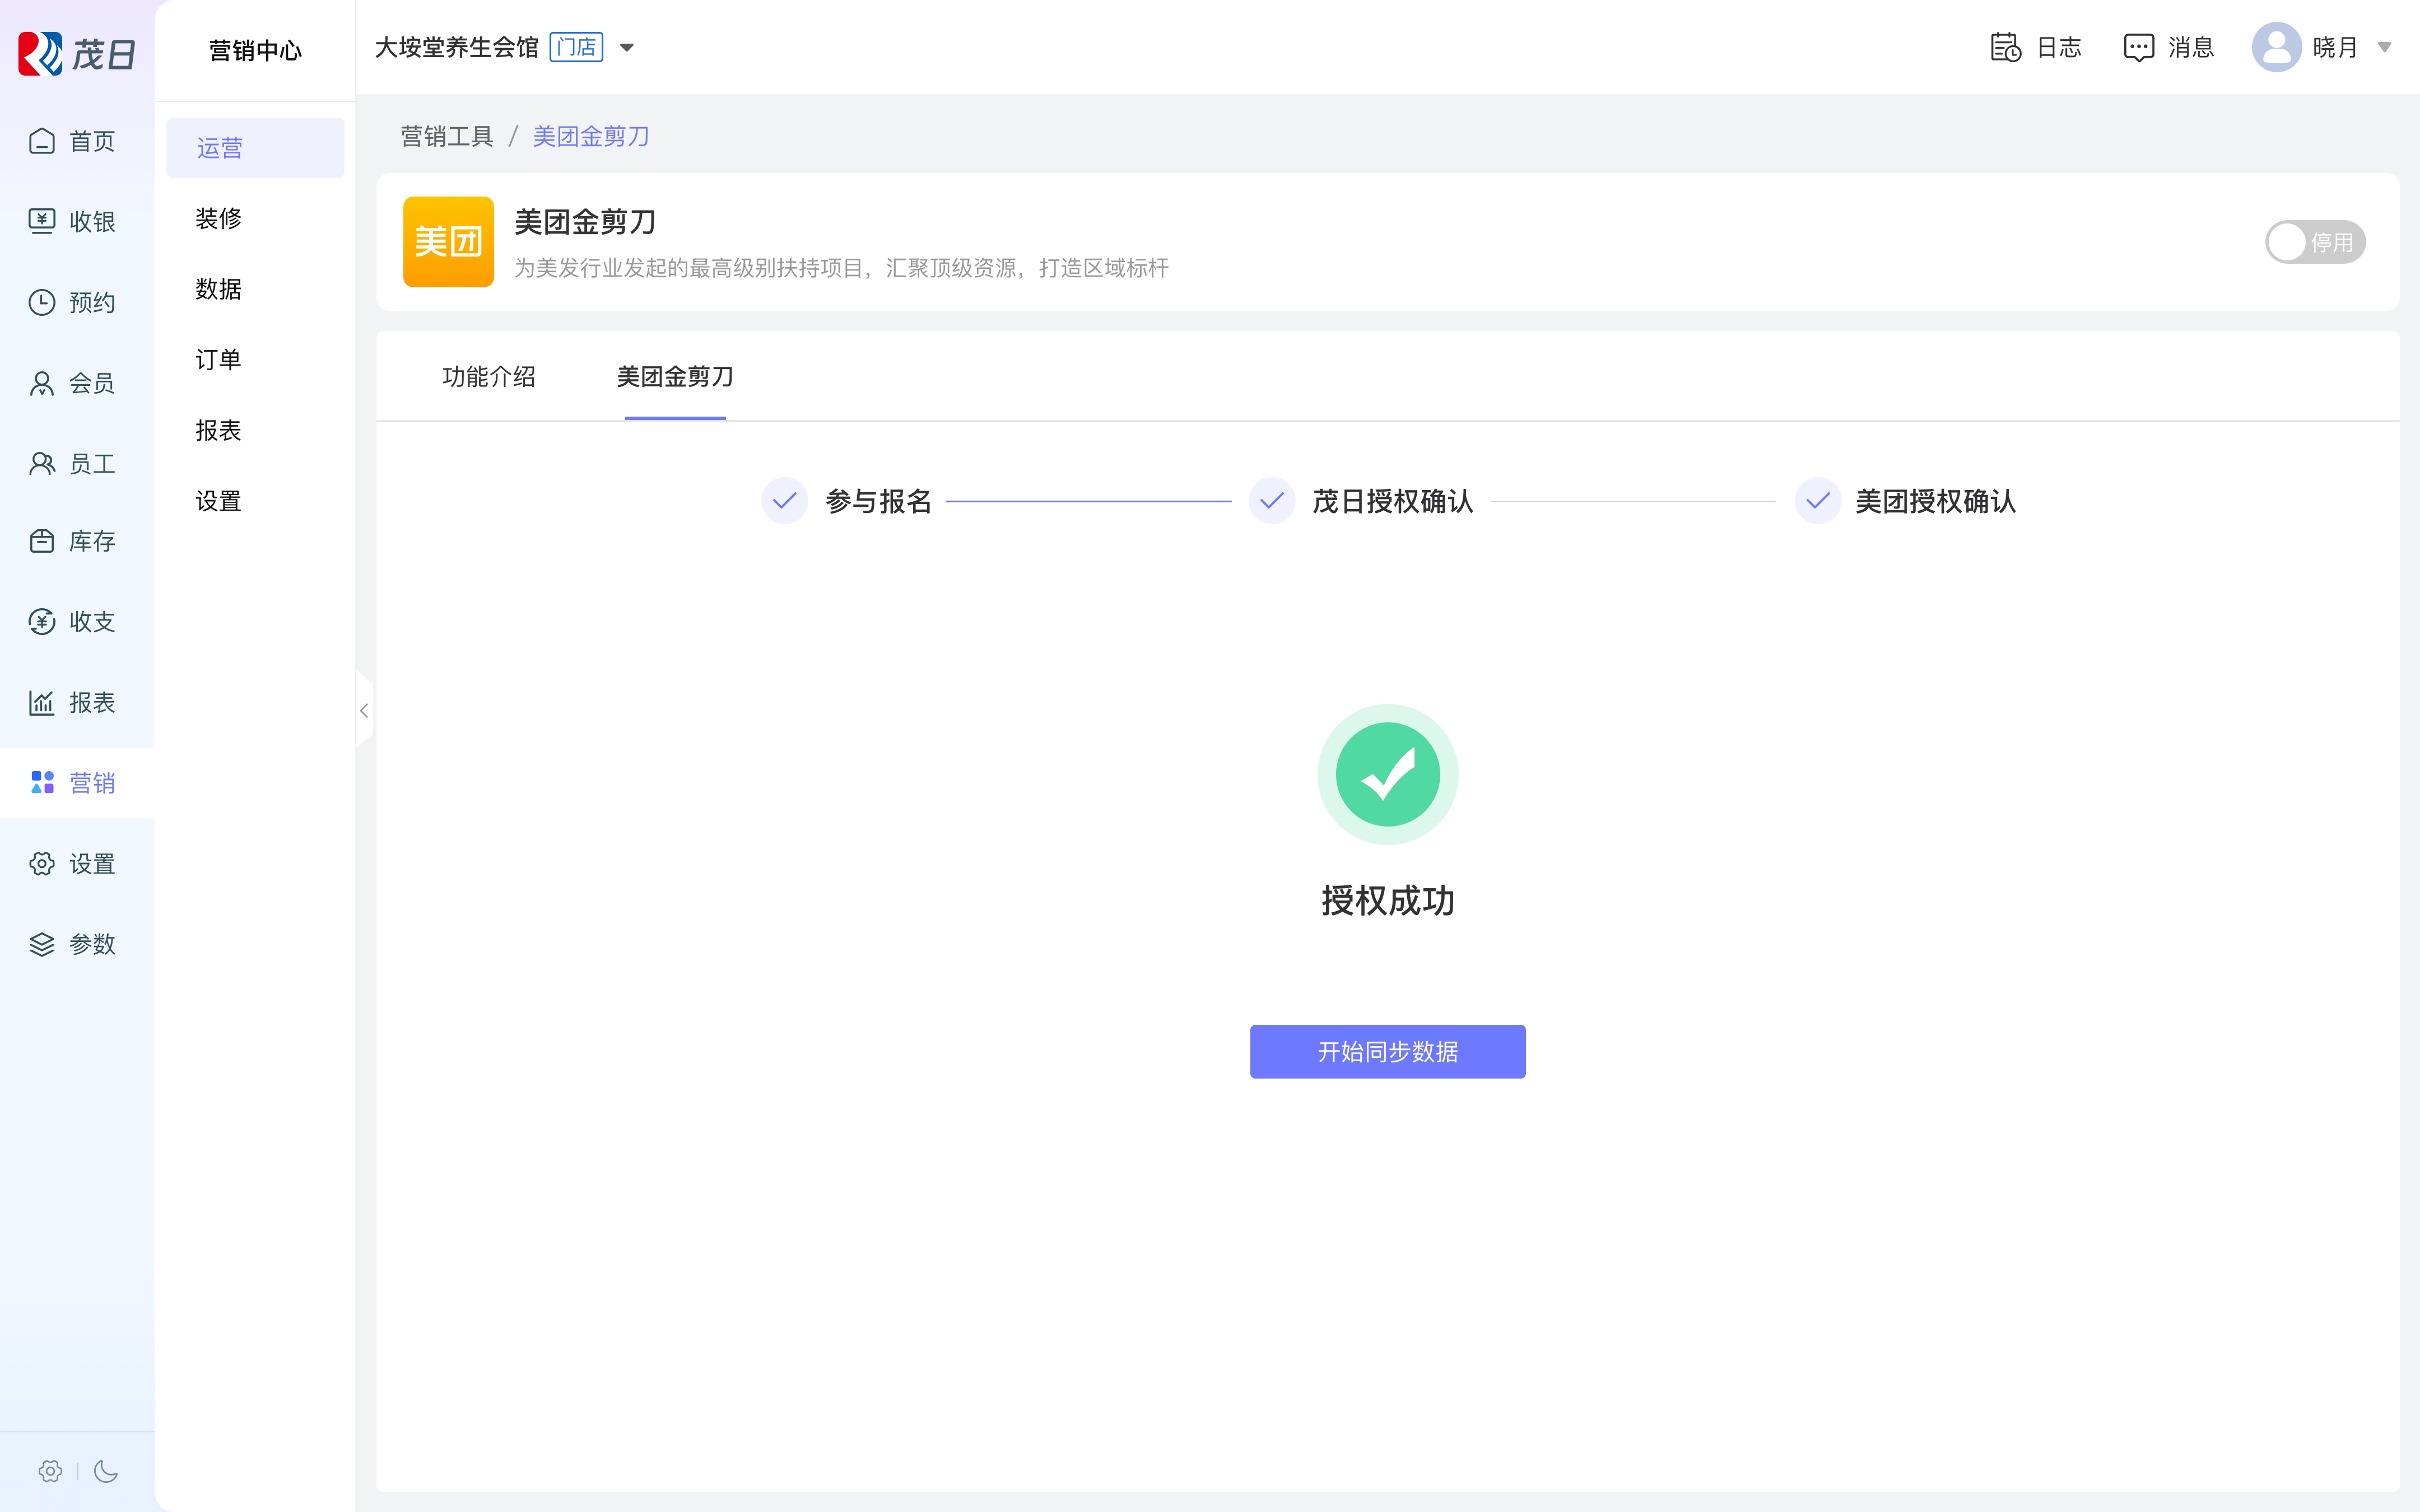
Task: Click the 美团 orange logo thumbnail
Action: tap(448, 242)
